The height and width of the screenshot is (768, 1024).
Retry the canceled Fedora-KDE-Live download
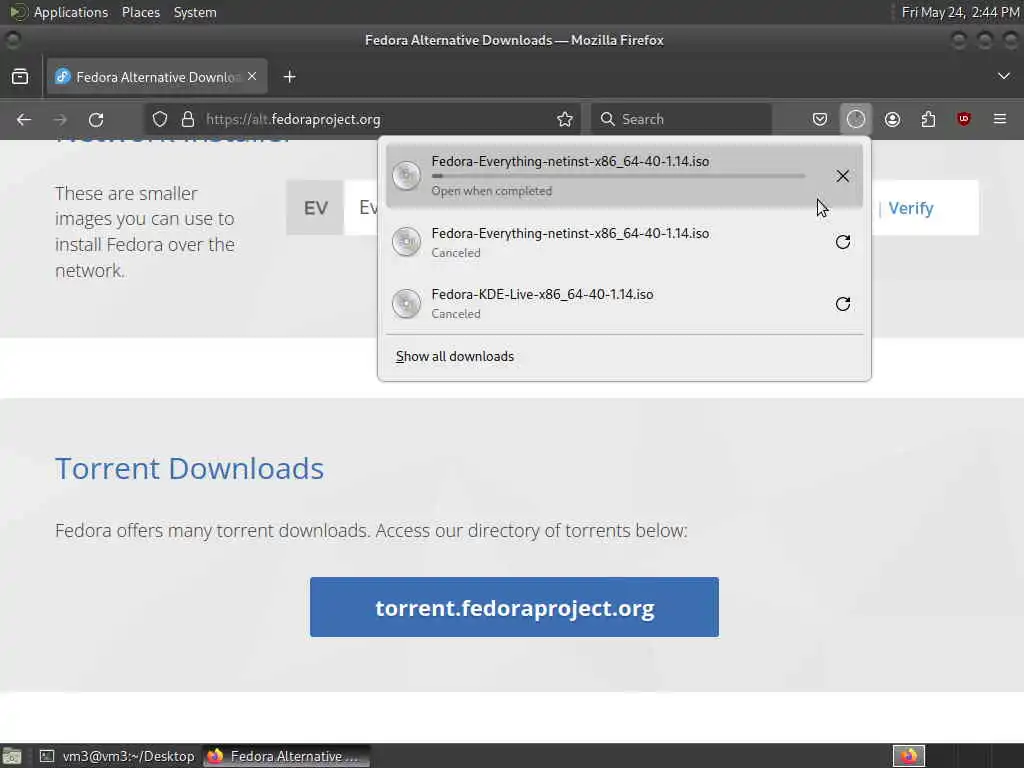(842, 304)
